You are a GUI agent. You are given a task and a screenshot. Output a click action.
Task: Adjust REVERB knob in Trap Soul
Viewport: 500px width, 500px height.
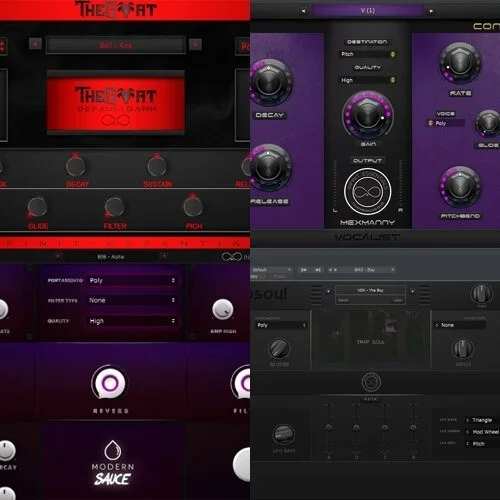(279, 349)
